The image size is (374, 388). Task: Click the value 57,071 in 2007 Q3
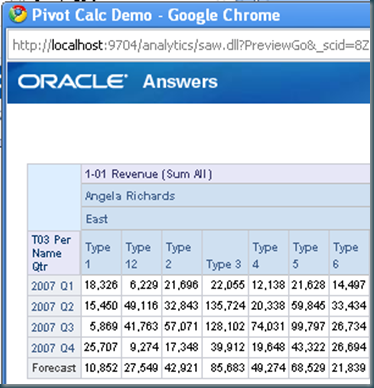pos(182,326)
